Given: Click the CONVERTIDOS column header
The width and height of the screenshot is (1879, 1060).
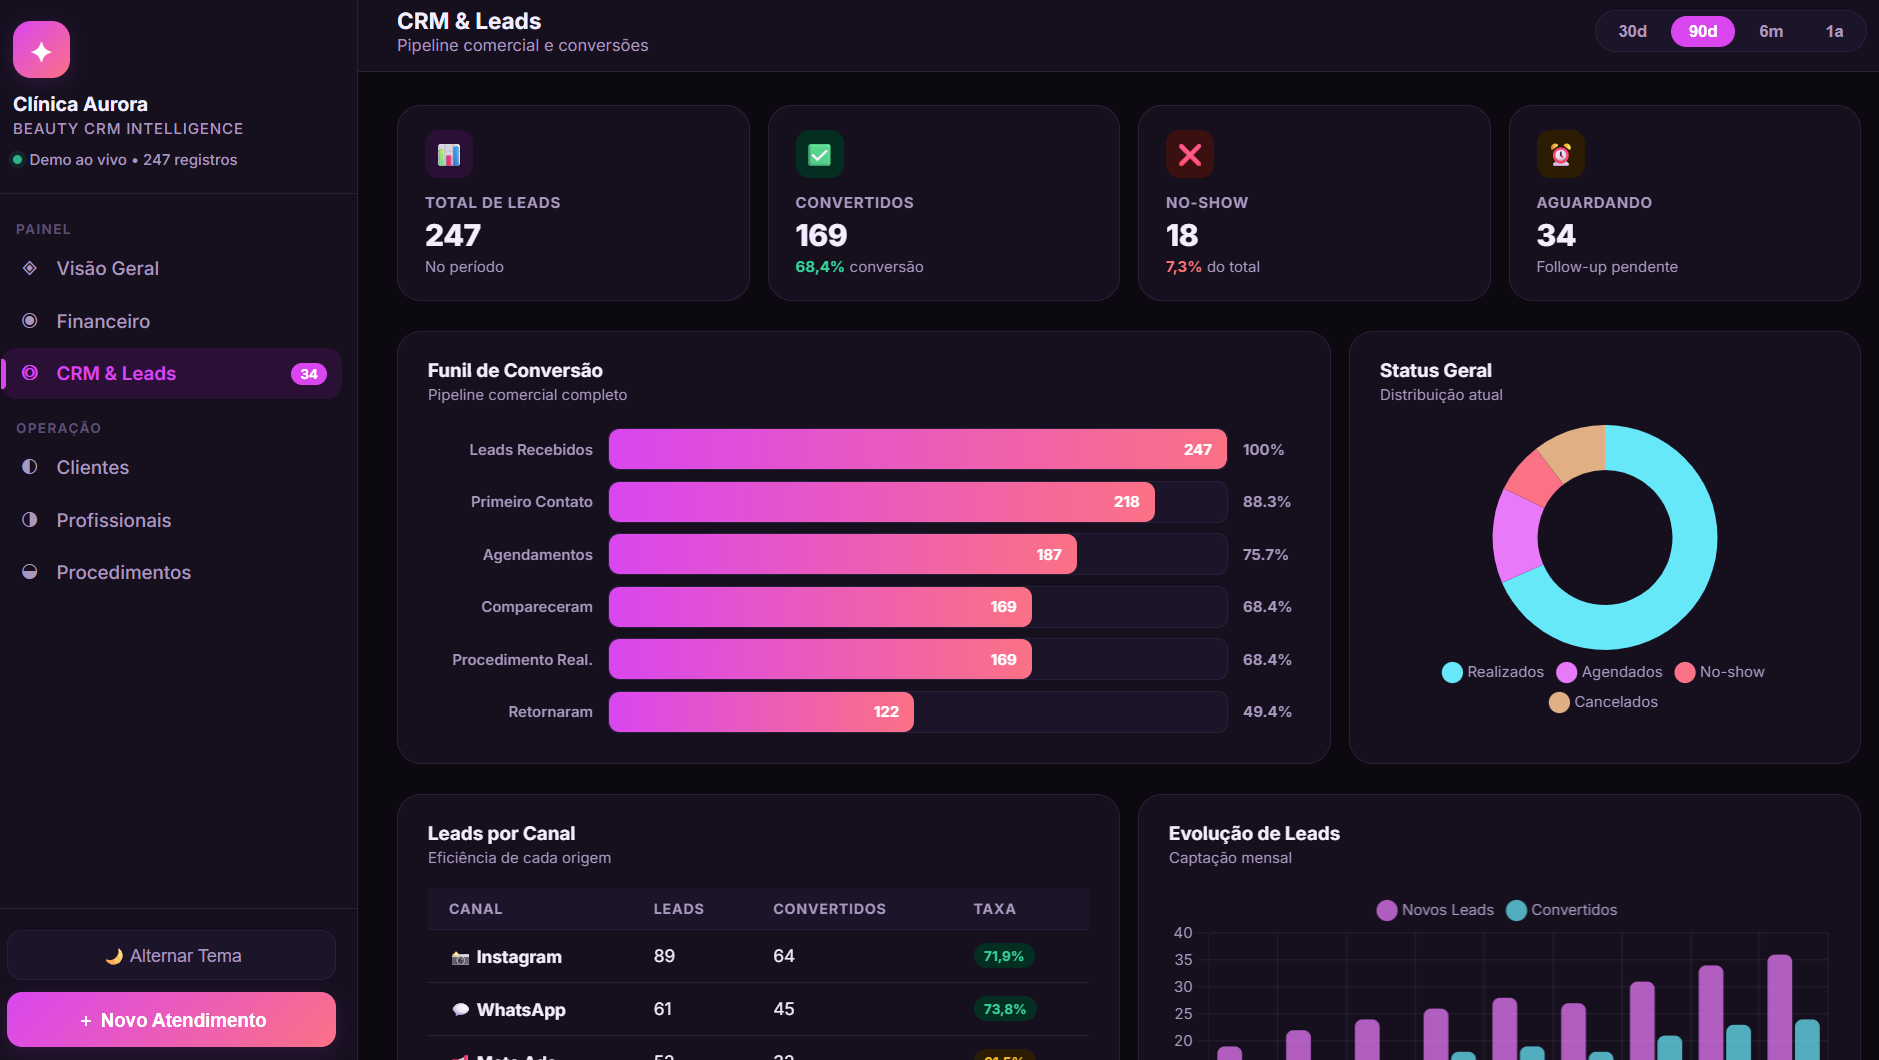Looking at the screenshot, I should coord(829,909).
